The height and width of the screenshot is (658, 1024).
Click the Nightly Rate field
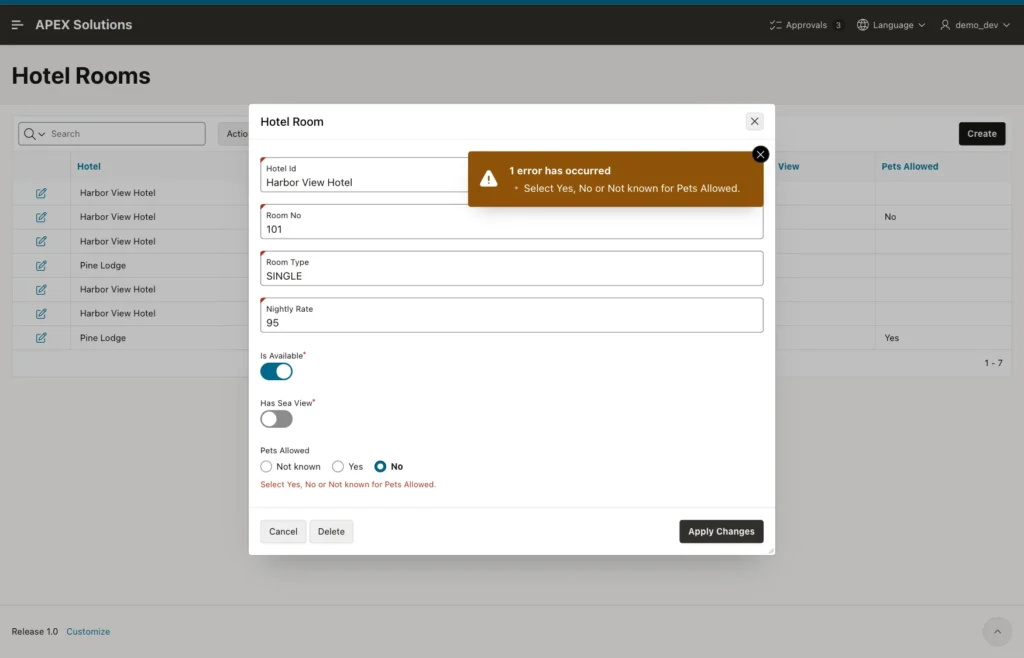pos(511,315)
